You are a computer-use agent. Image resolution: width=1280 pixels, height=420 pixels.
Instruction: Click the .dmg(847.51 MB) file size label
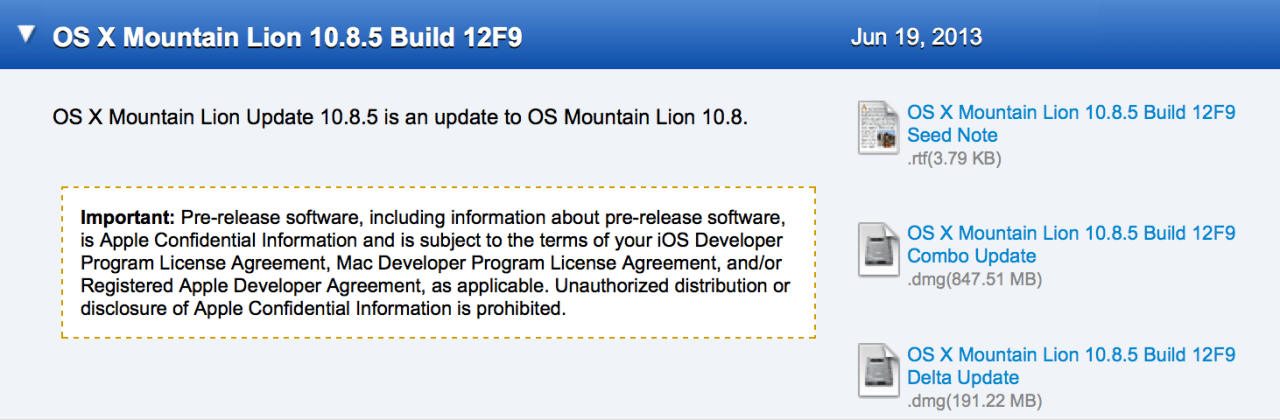point(974,279)
